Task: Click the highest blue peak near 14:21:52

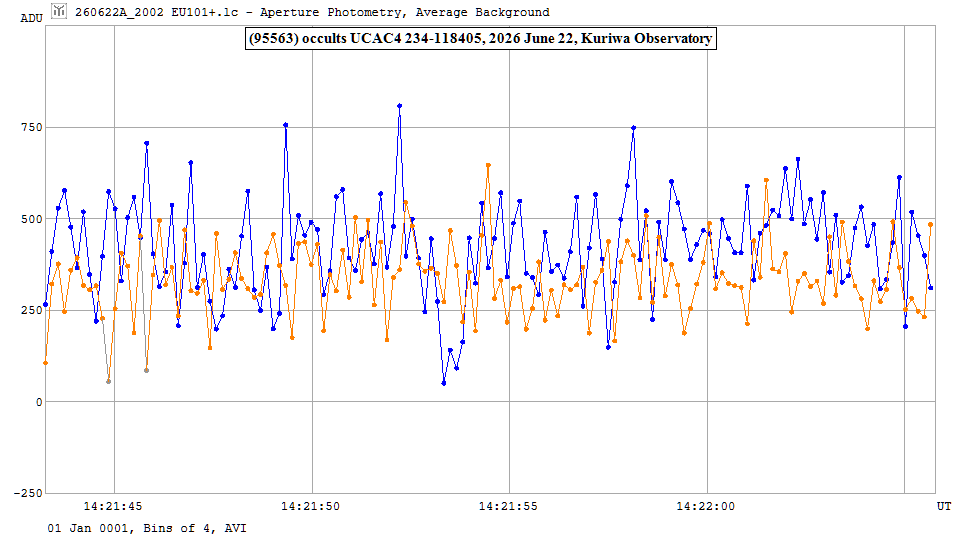Action: pos(399,106)
